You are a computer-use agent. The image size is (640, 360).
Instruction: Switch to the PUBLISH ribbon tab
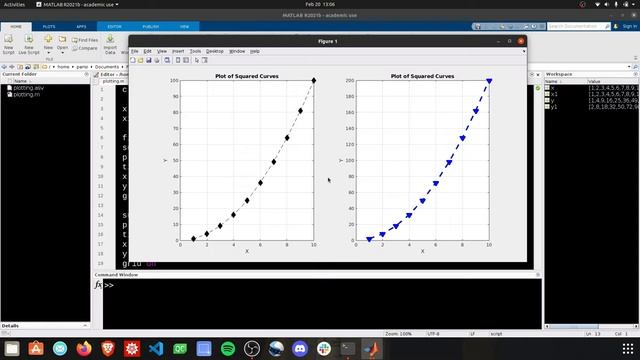(151, 27)
